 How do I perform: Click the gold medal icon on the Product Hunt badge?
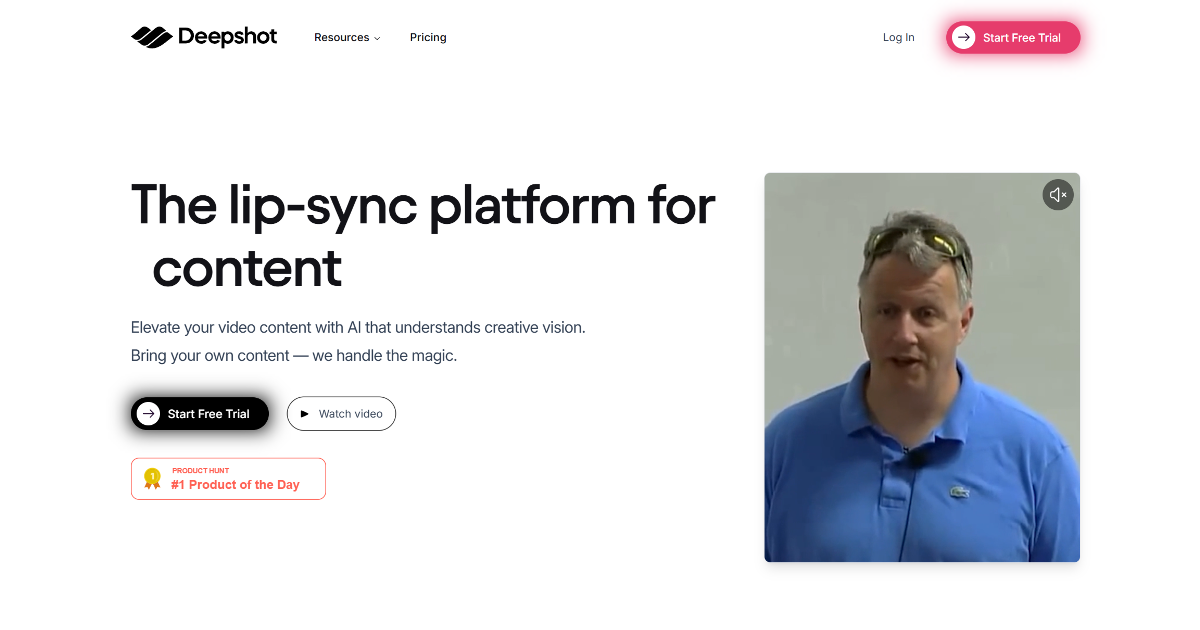[x=152, y=479]
